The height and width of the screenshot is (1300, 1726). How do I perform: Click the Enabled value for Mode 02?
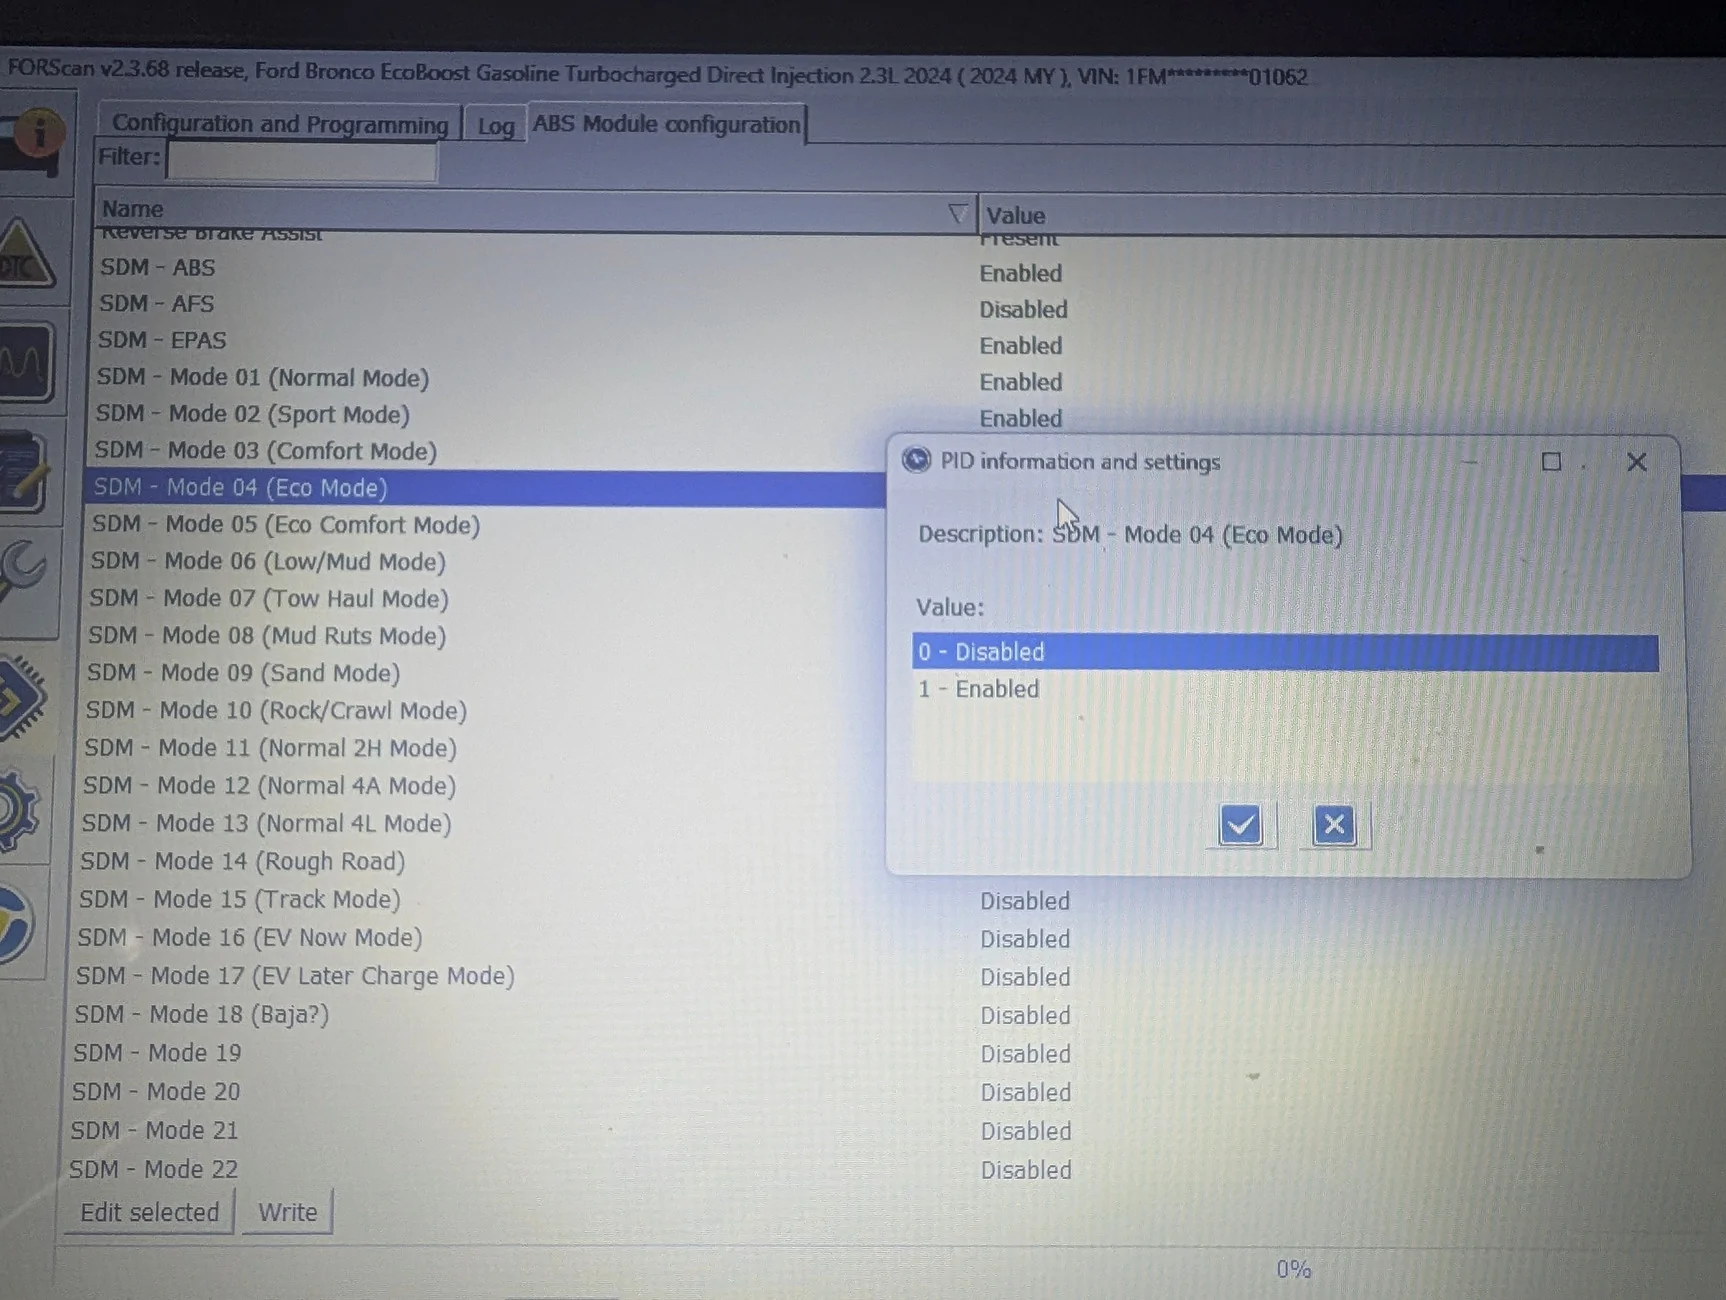[1021, 418]
